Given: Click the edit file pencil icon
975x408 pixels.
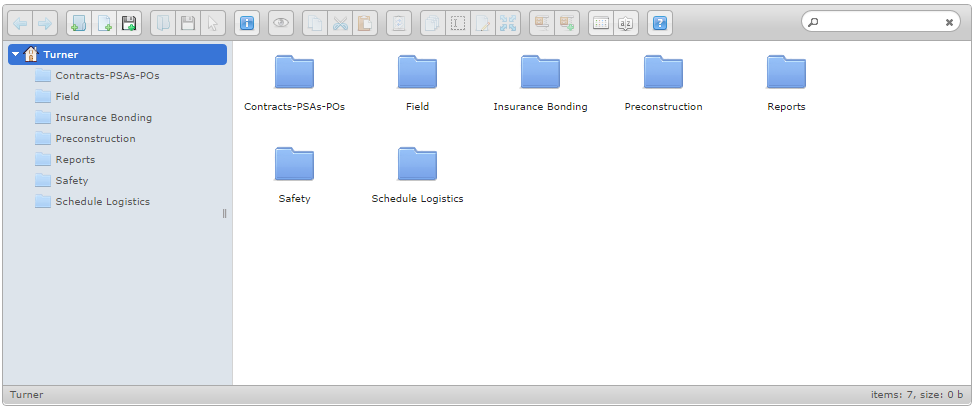Looking at the screenshot, I should tap(483, 24).
